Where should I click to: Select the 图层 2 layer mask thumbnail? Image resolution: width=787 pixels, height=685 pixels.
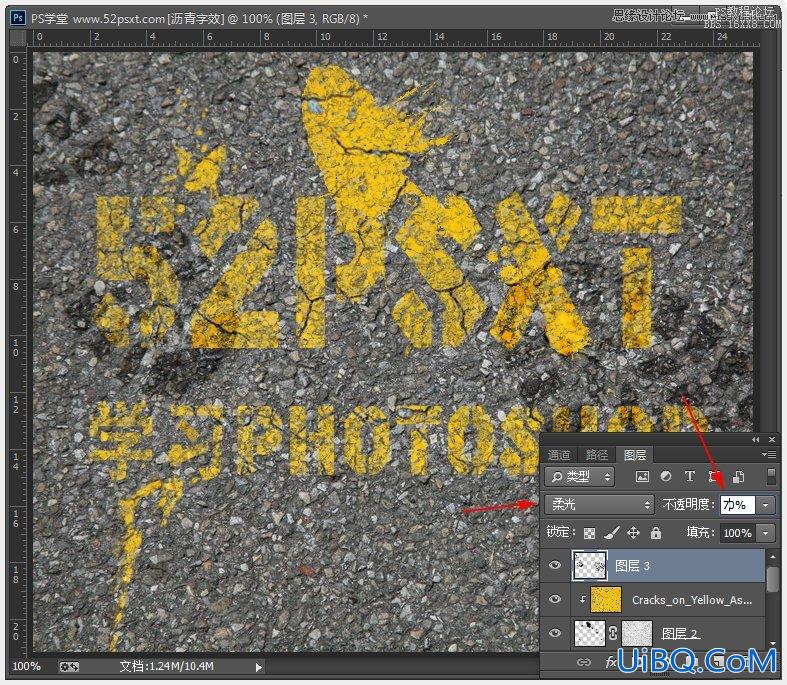[637, 633]
